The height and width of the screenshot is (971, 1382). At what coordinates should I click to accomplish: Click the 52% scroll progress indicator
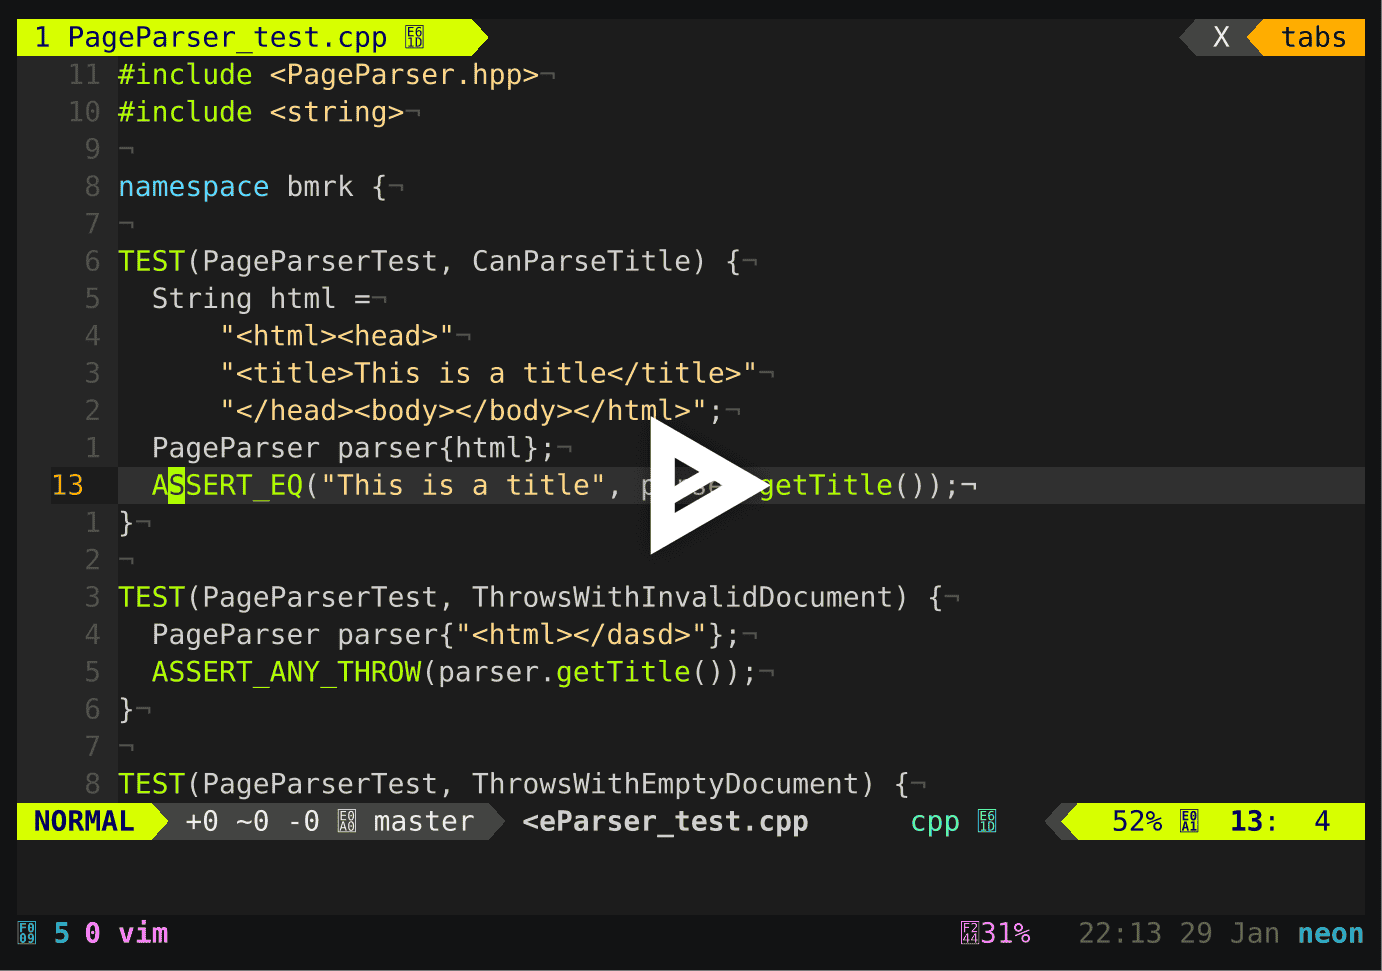(1136, 821)
